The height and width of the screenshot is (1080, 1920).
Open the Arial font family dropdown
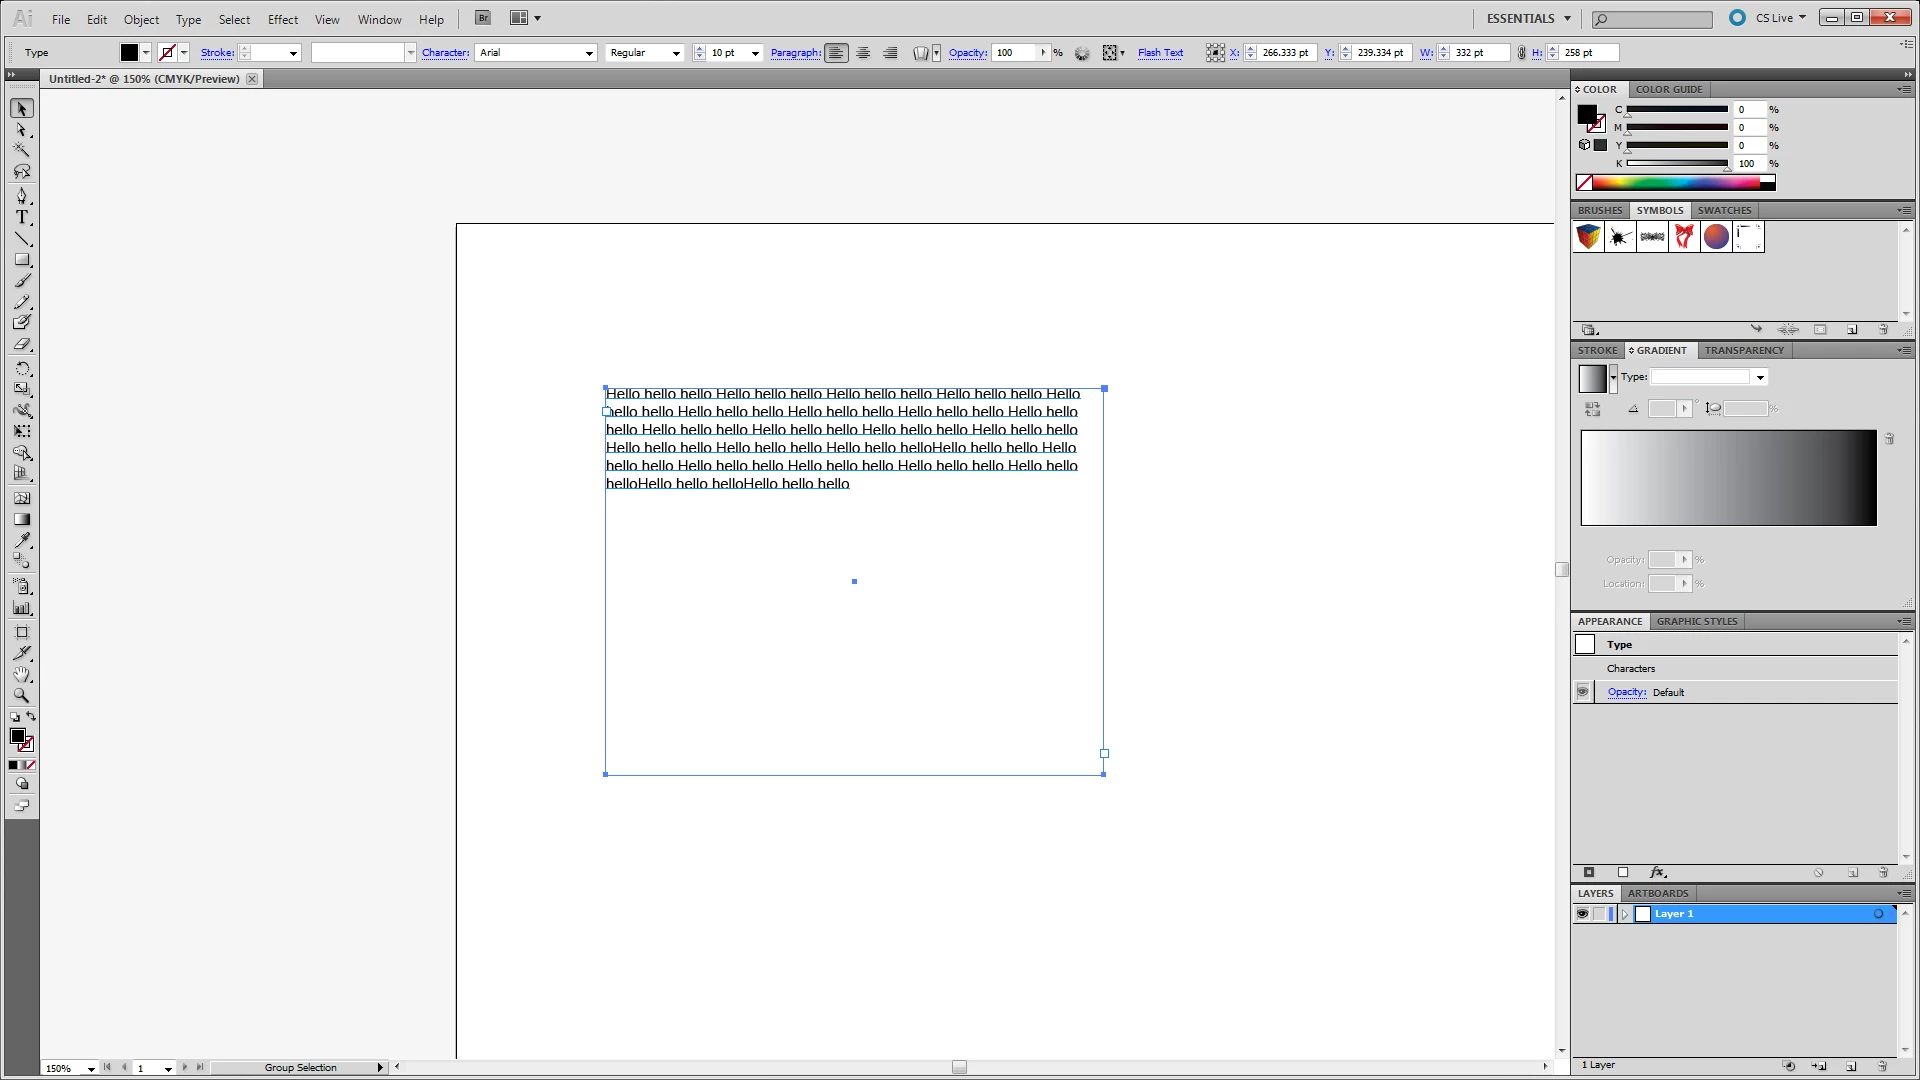tap(589, 53)
